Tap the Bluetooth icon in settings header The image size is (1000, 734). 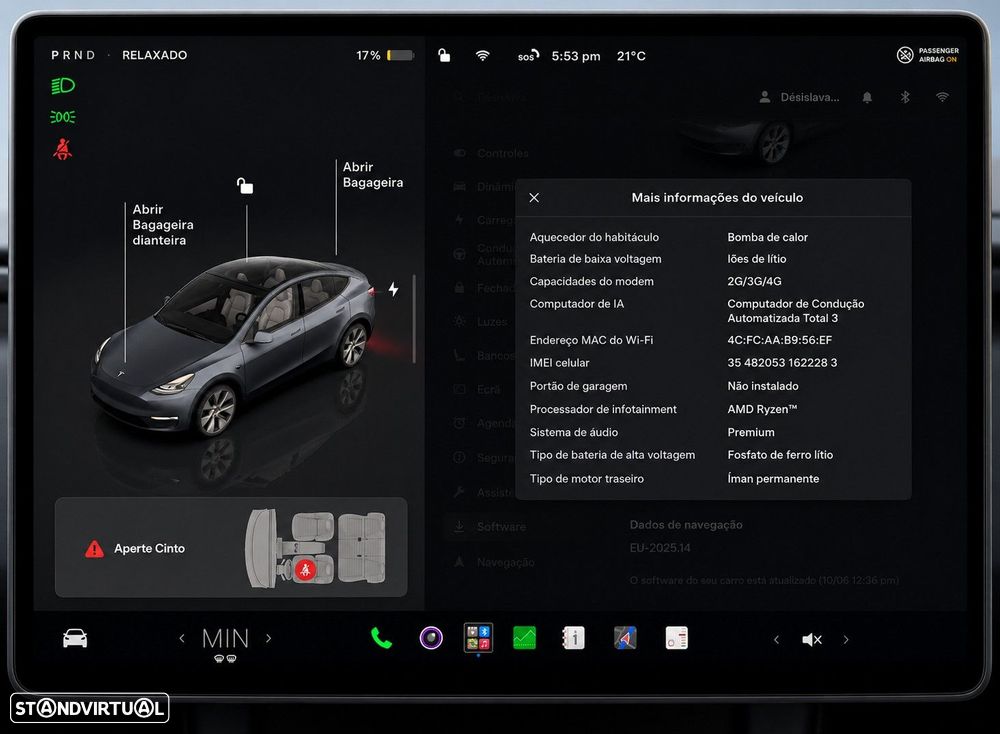(x=905, y=97)
